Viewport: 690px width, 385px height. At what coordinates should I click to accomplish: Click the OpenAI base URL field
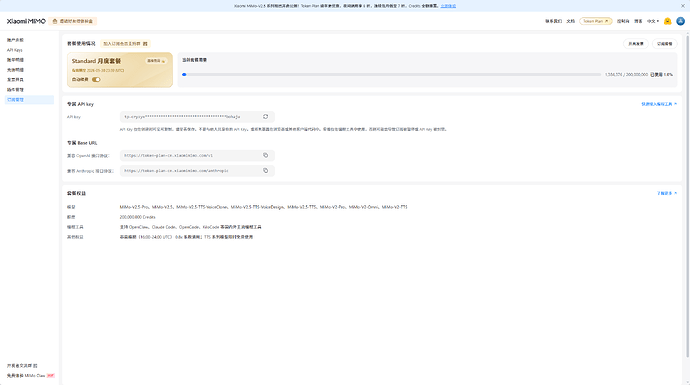(x=197, y=155)
